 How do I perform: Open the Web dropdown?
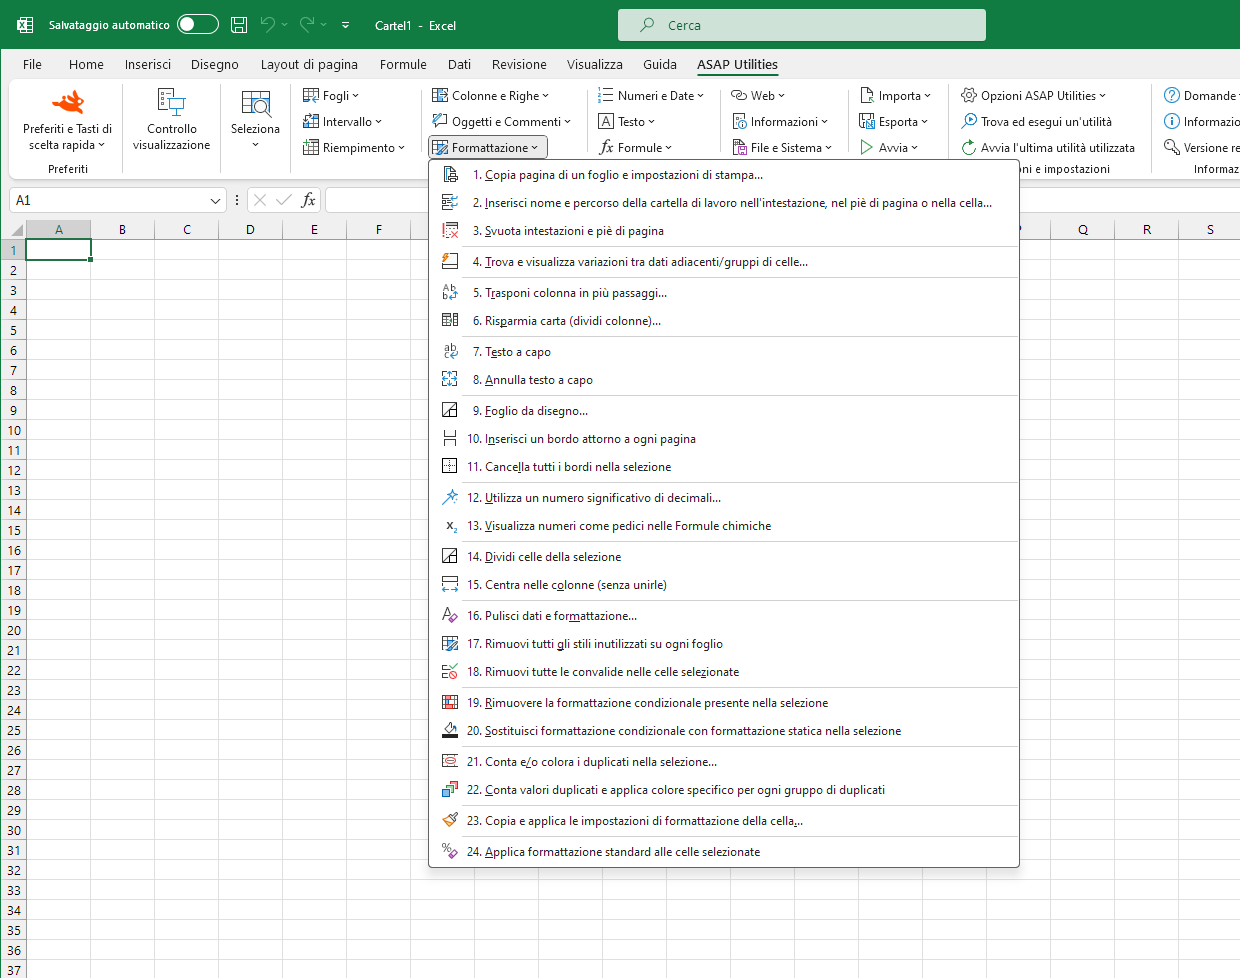click(x=757, y=96)
